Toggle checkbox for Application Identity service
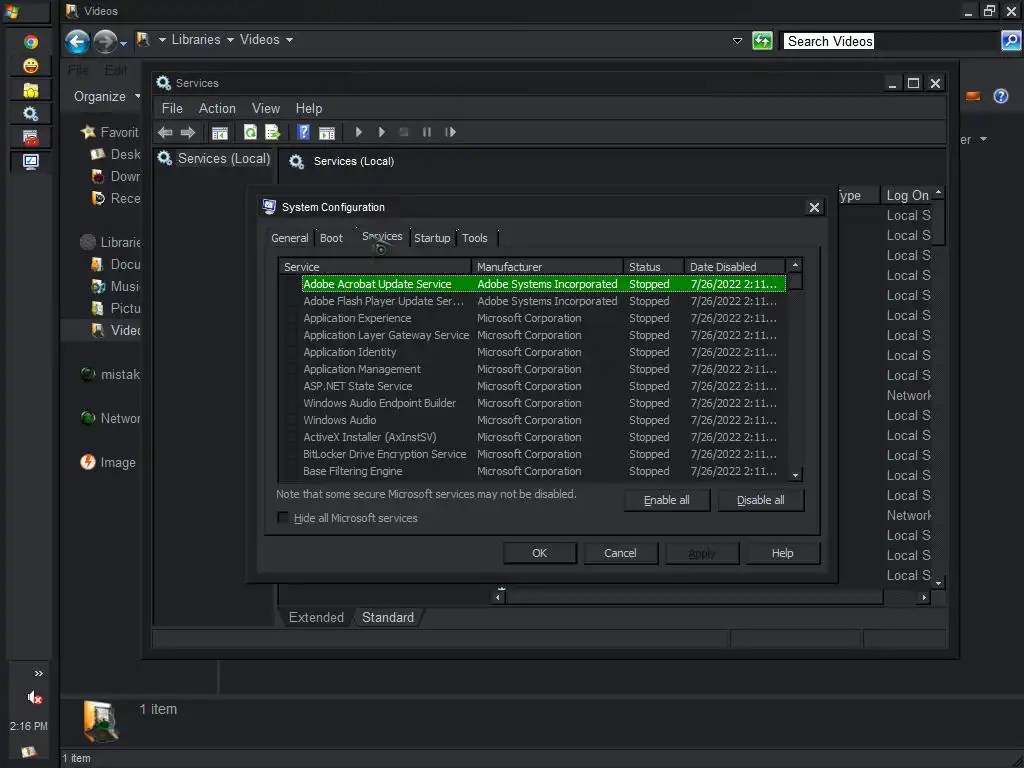Viewport: 1024px width, 768px height. coord(292,353)
